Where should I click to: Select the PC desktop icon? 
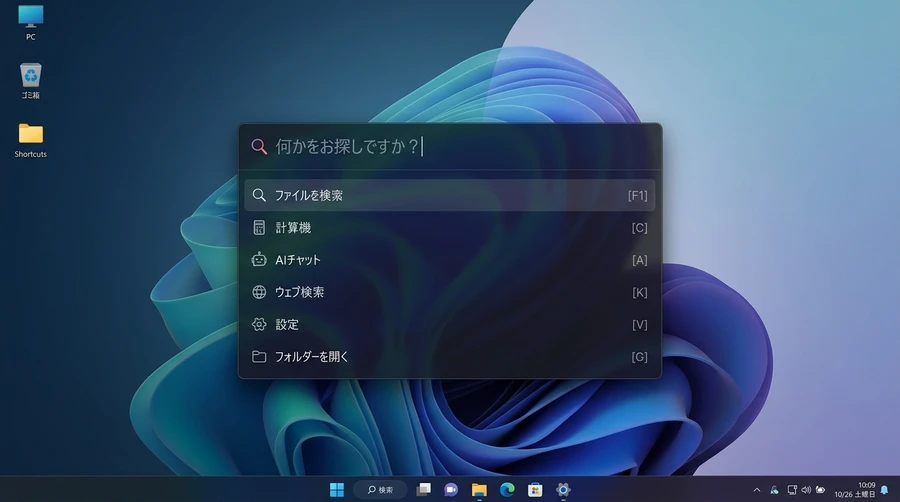click(31, 22)
